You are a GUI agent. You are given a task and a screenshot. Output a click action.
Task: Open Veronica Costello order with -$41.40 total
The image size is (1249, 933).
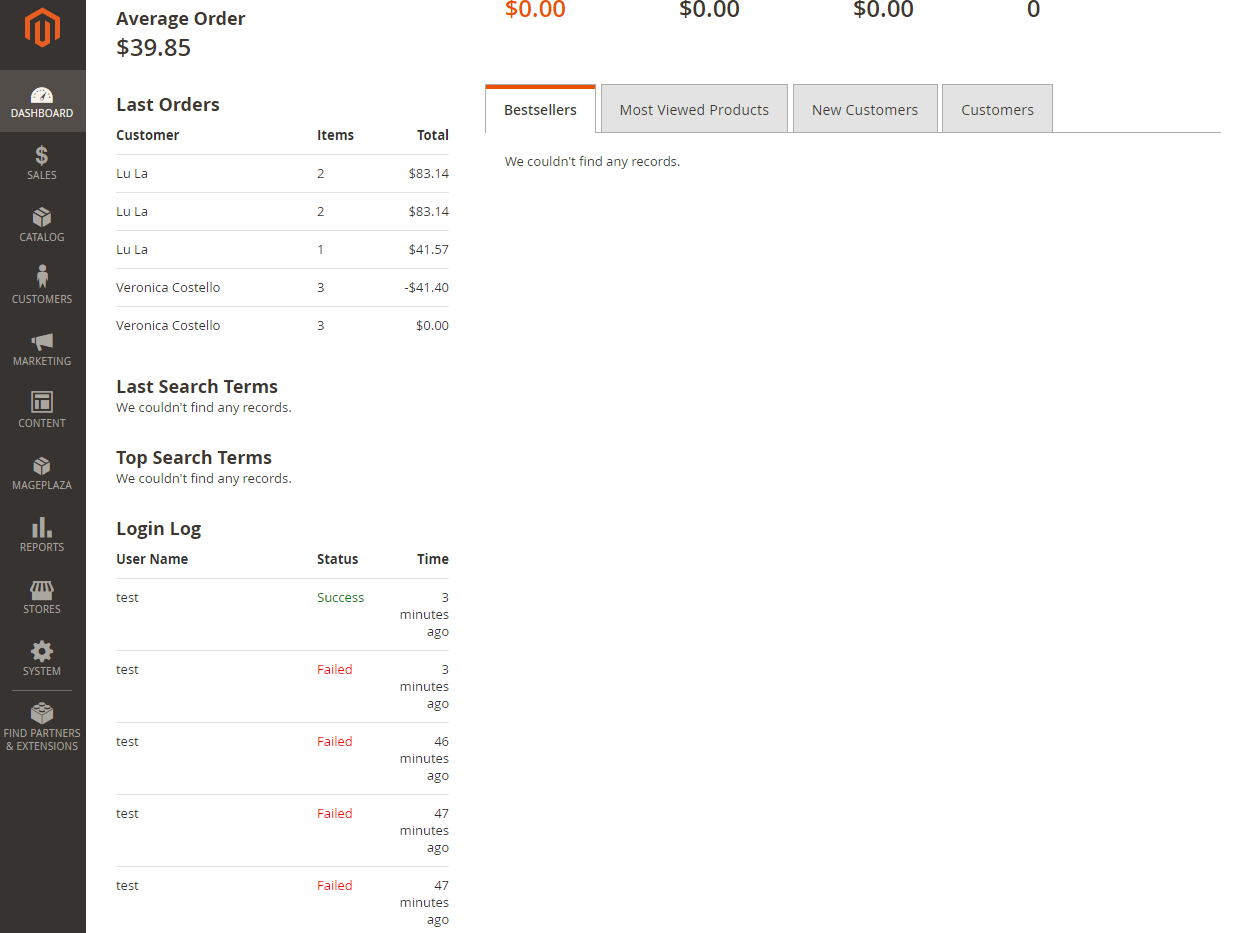[282, 287]
